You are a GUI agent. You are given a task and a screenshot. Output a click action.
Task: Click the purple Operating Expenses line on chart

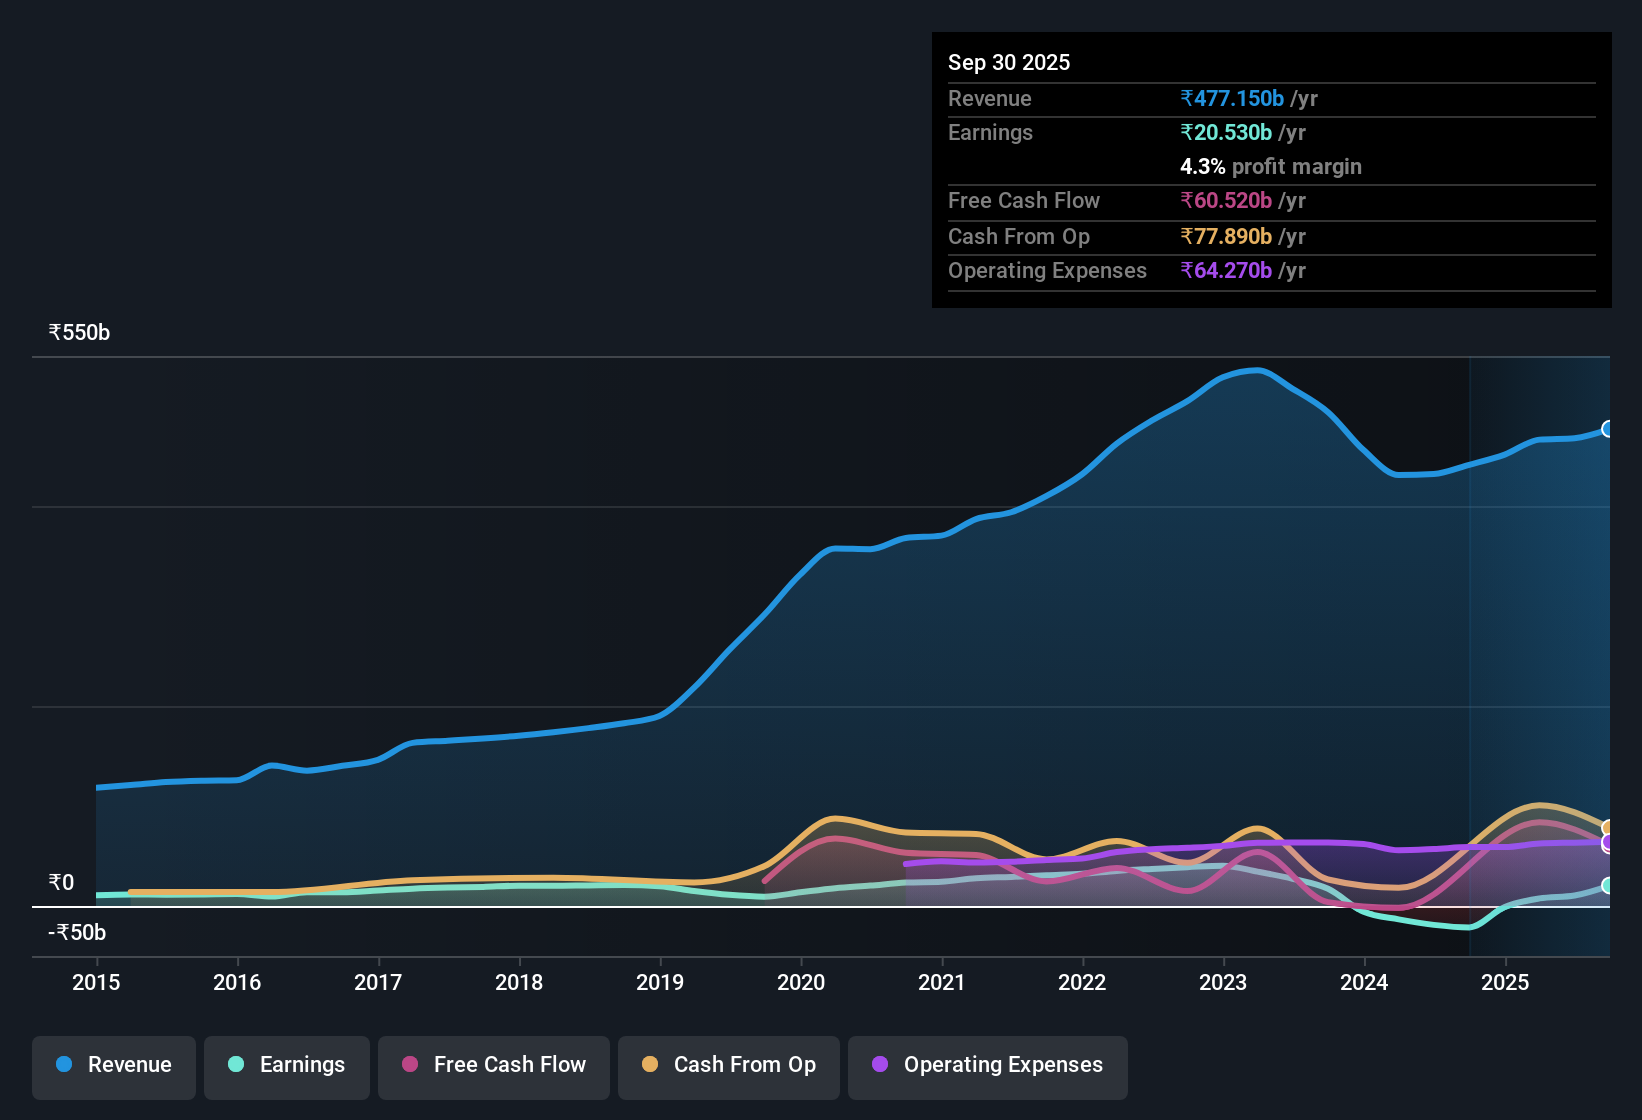click(1300, 843)
